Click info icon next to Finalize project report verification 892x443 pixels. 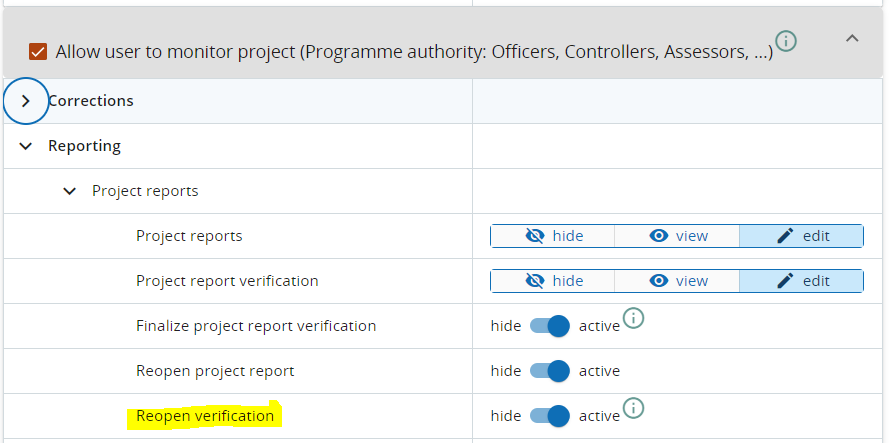click(x=634, y=319)
